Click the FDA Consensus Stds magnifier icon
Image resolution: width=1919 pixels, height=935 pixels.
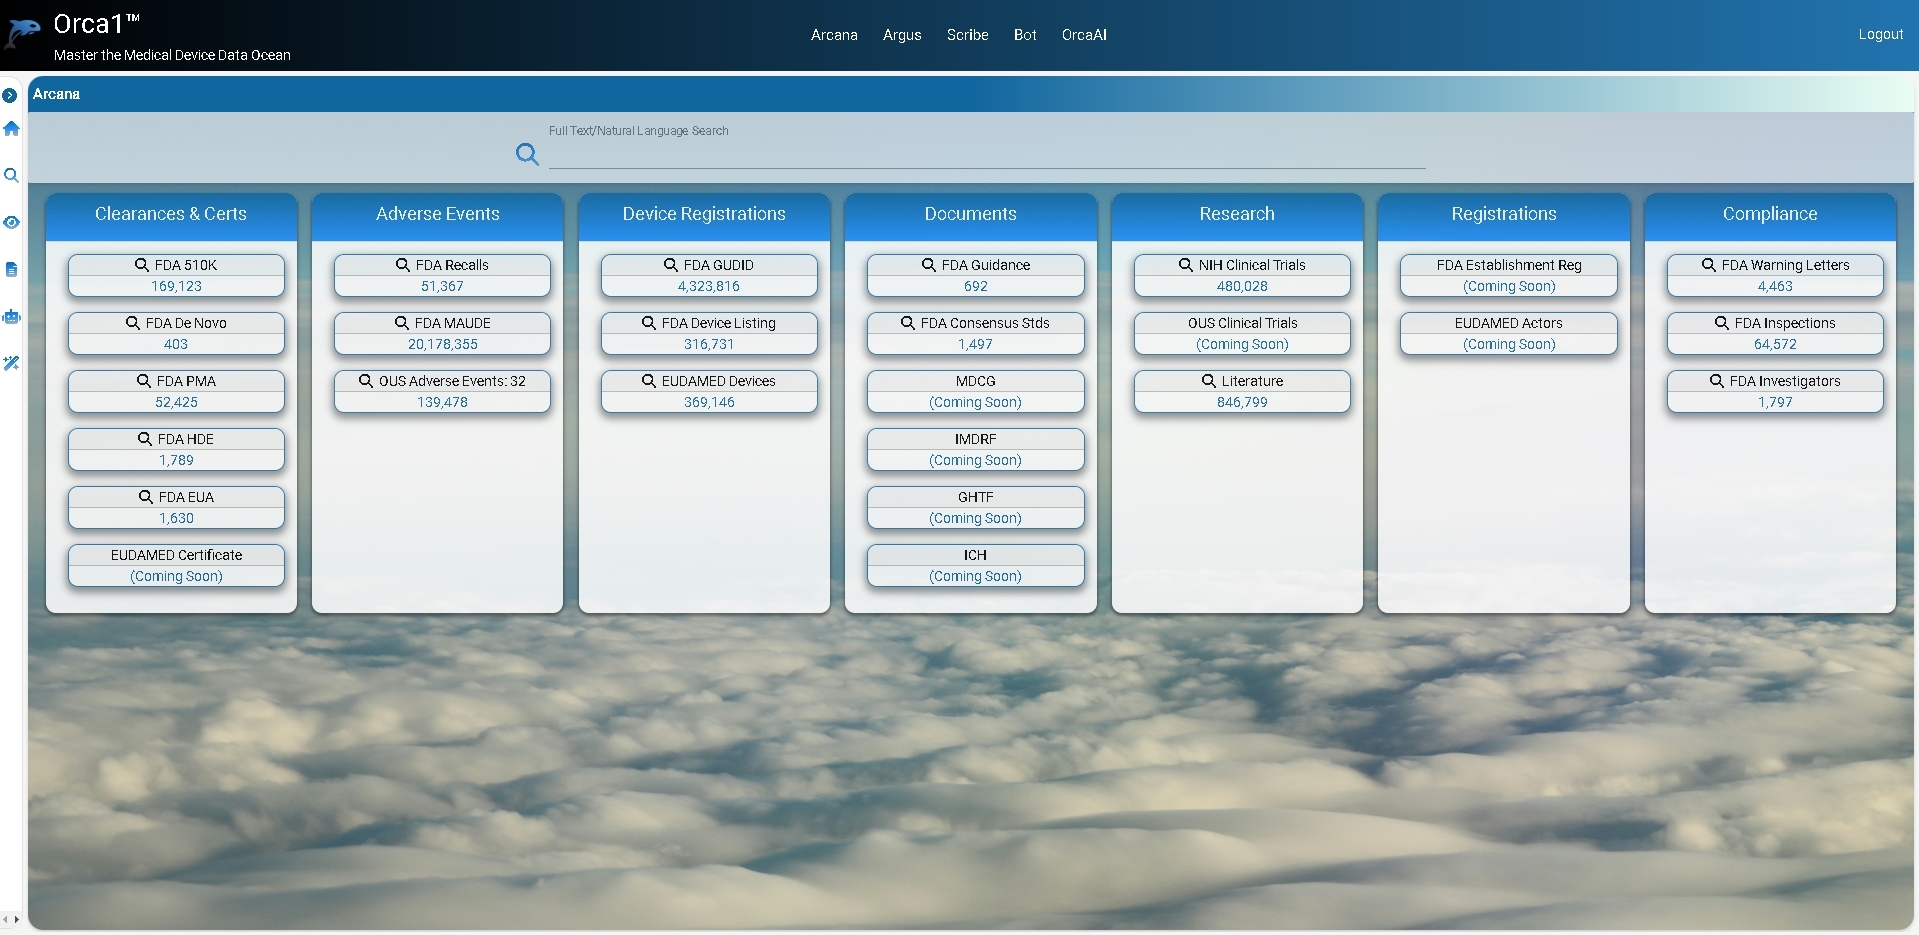[908, 323]
